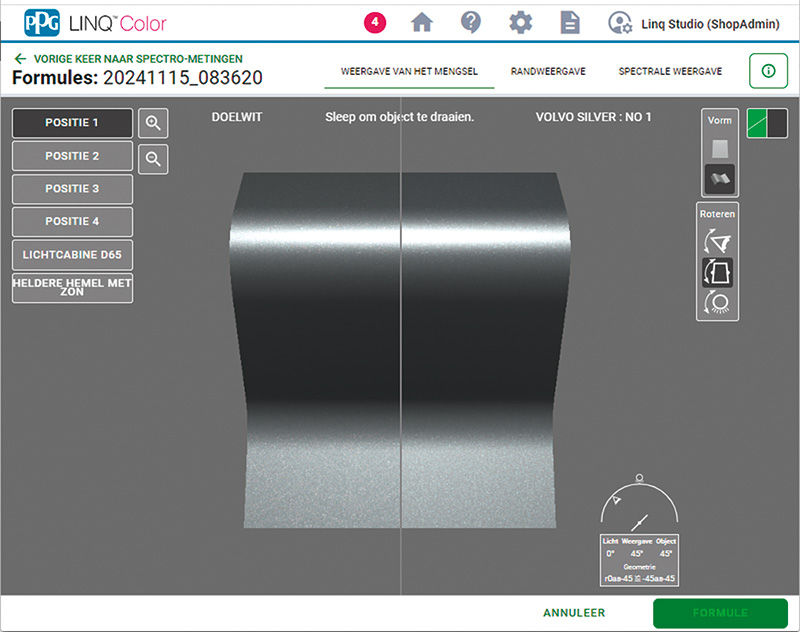Select Positie 3
The height and width of the screenshot is (632, 800).
[x=72, y=189]
